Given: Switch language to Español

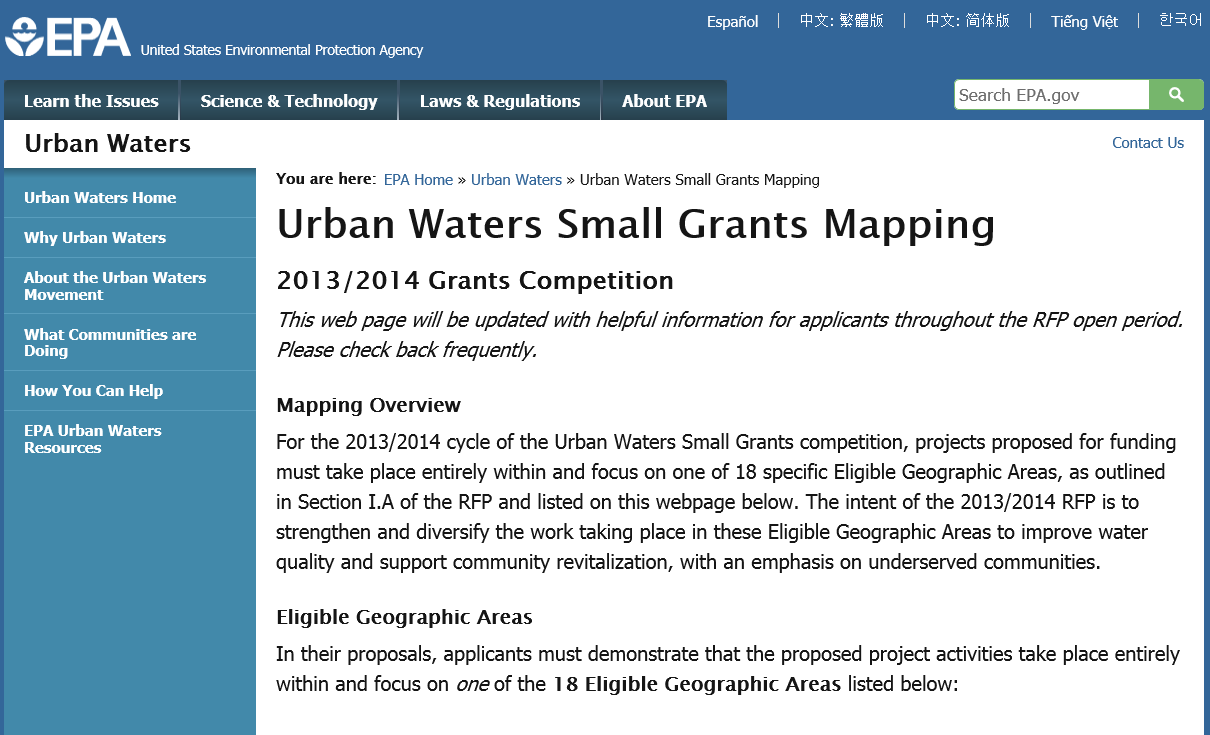Looking at the screenshot, I should pos(733,22).
